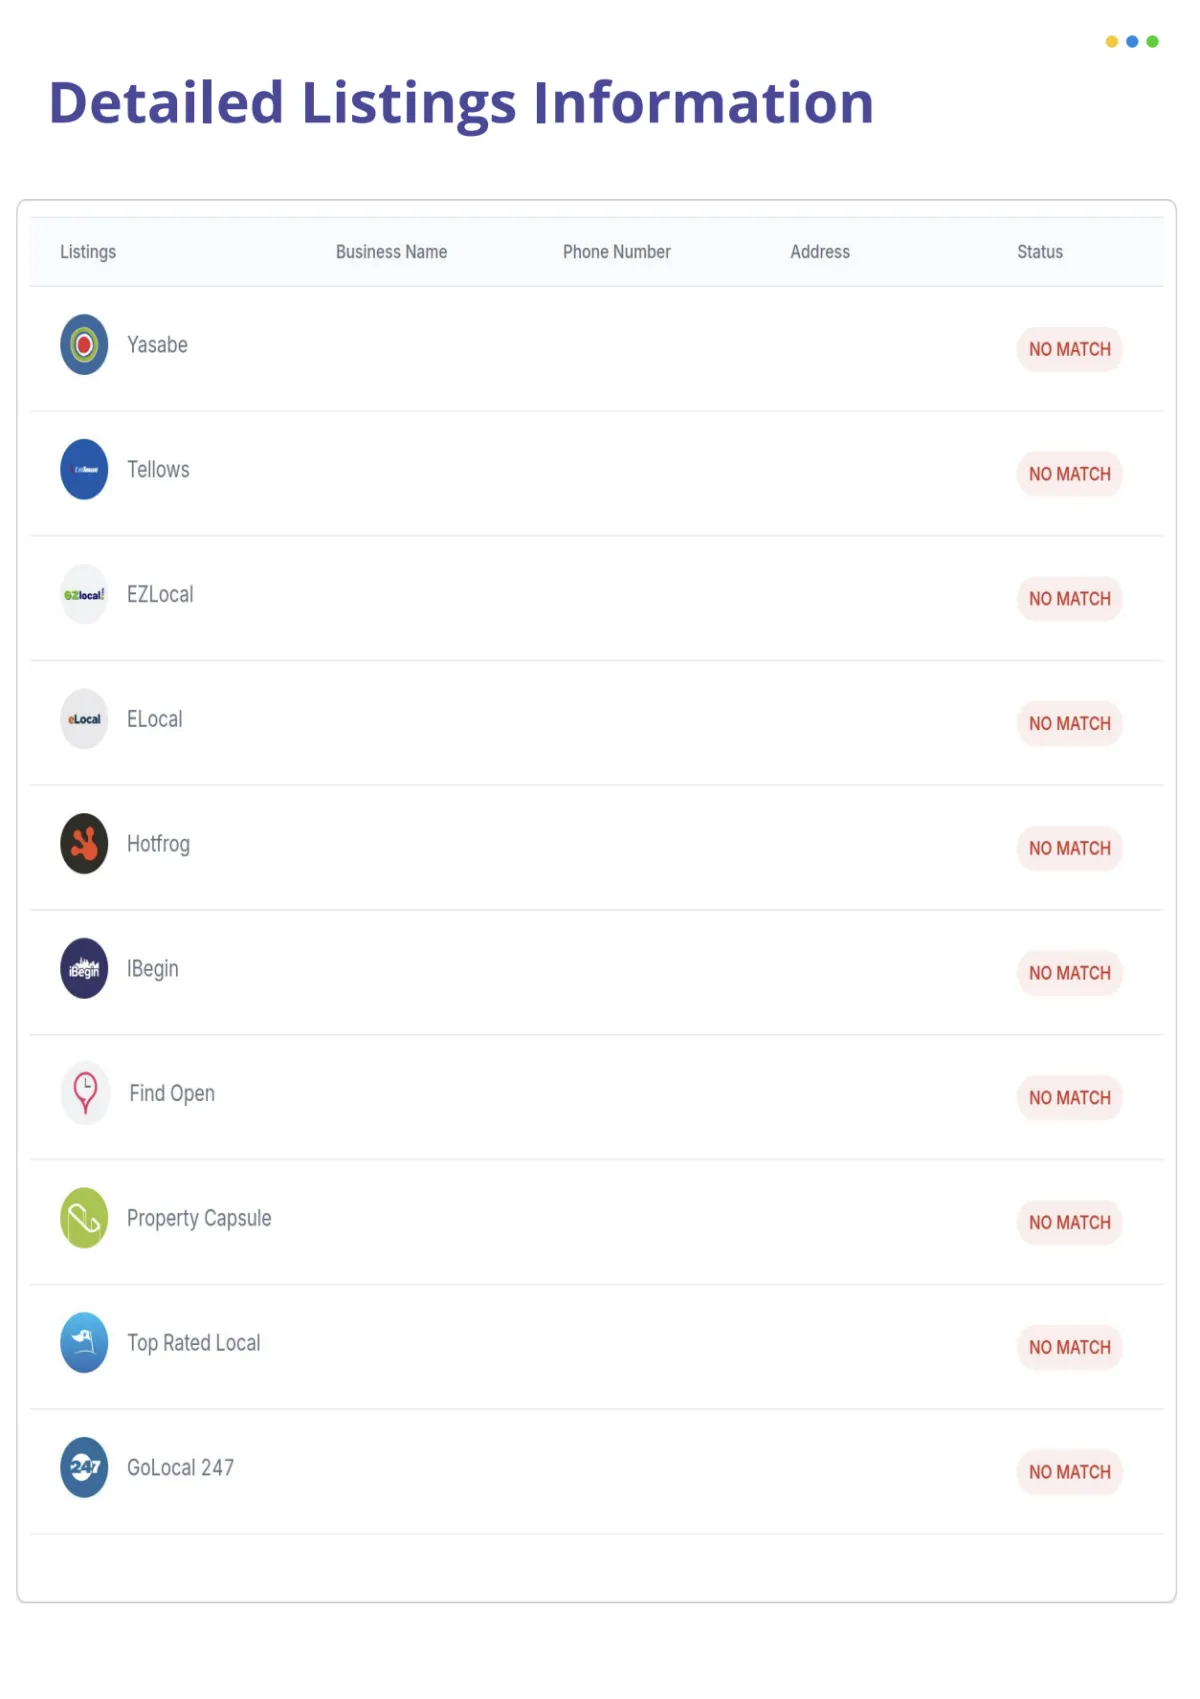Click the IBegin purple logo icon

click(84, 968)
